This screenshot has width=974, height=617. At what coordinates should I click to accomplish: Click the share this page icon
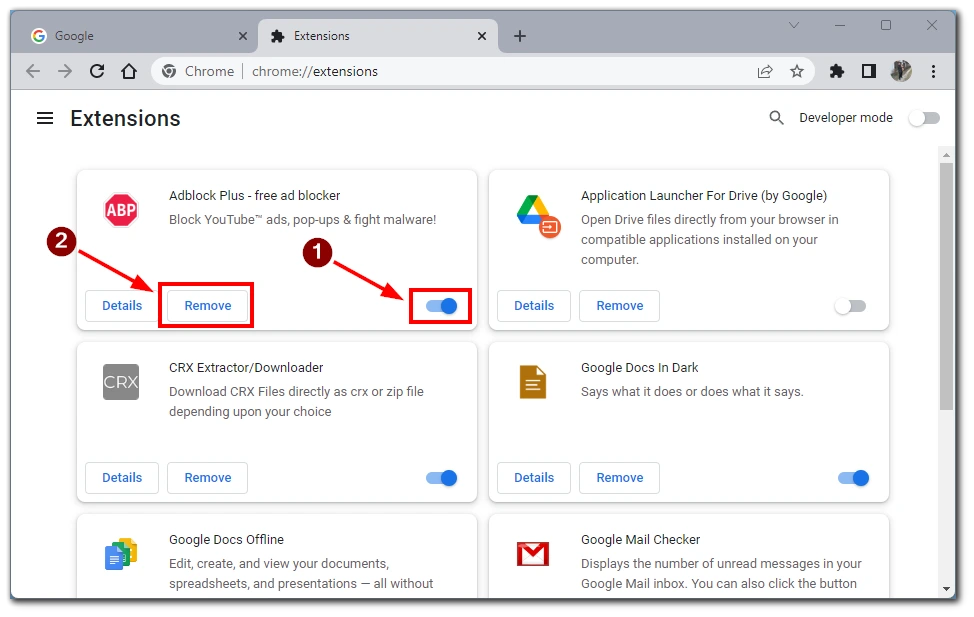tap(765, 71)
